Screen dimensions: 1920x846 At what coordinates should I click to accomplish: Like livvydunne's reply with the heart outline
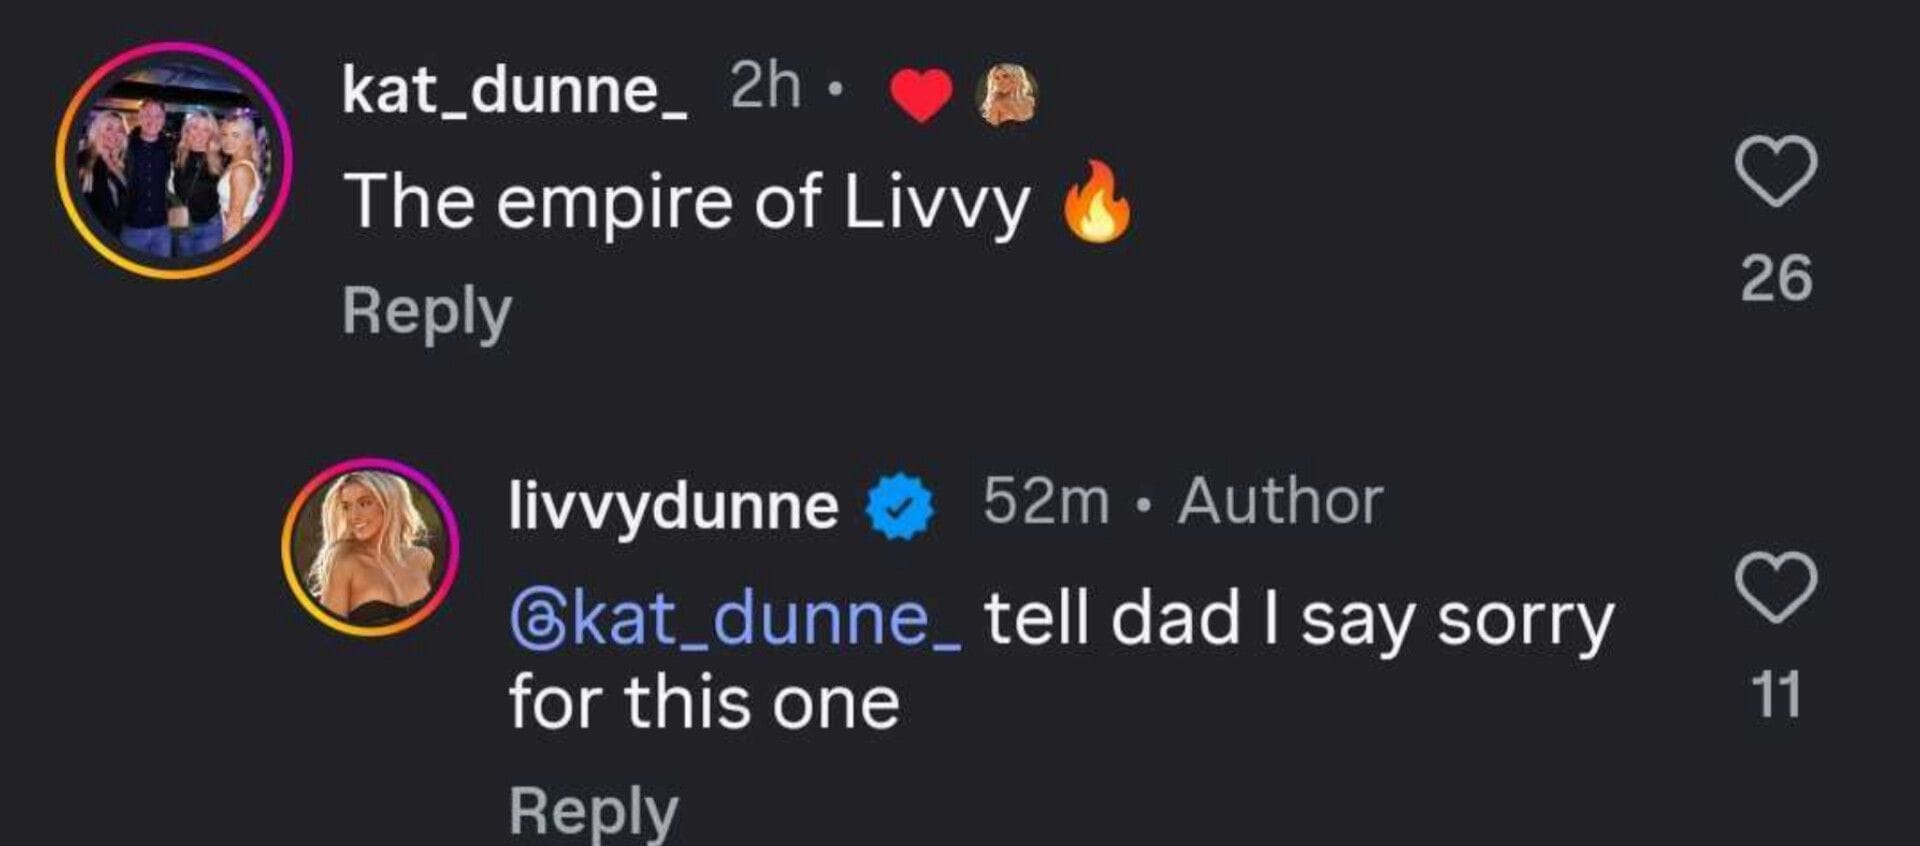coord(1775,588)
